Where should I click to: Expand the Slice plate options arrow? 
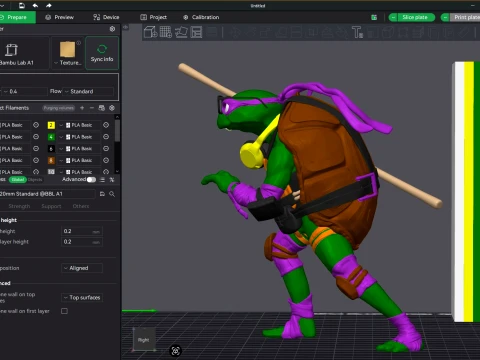[x=393, y=17]
